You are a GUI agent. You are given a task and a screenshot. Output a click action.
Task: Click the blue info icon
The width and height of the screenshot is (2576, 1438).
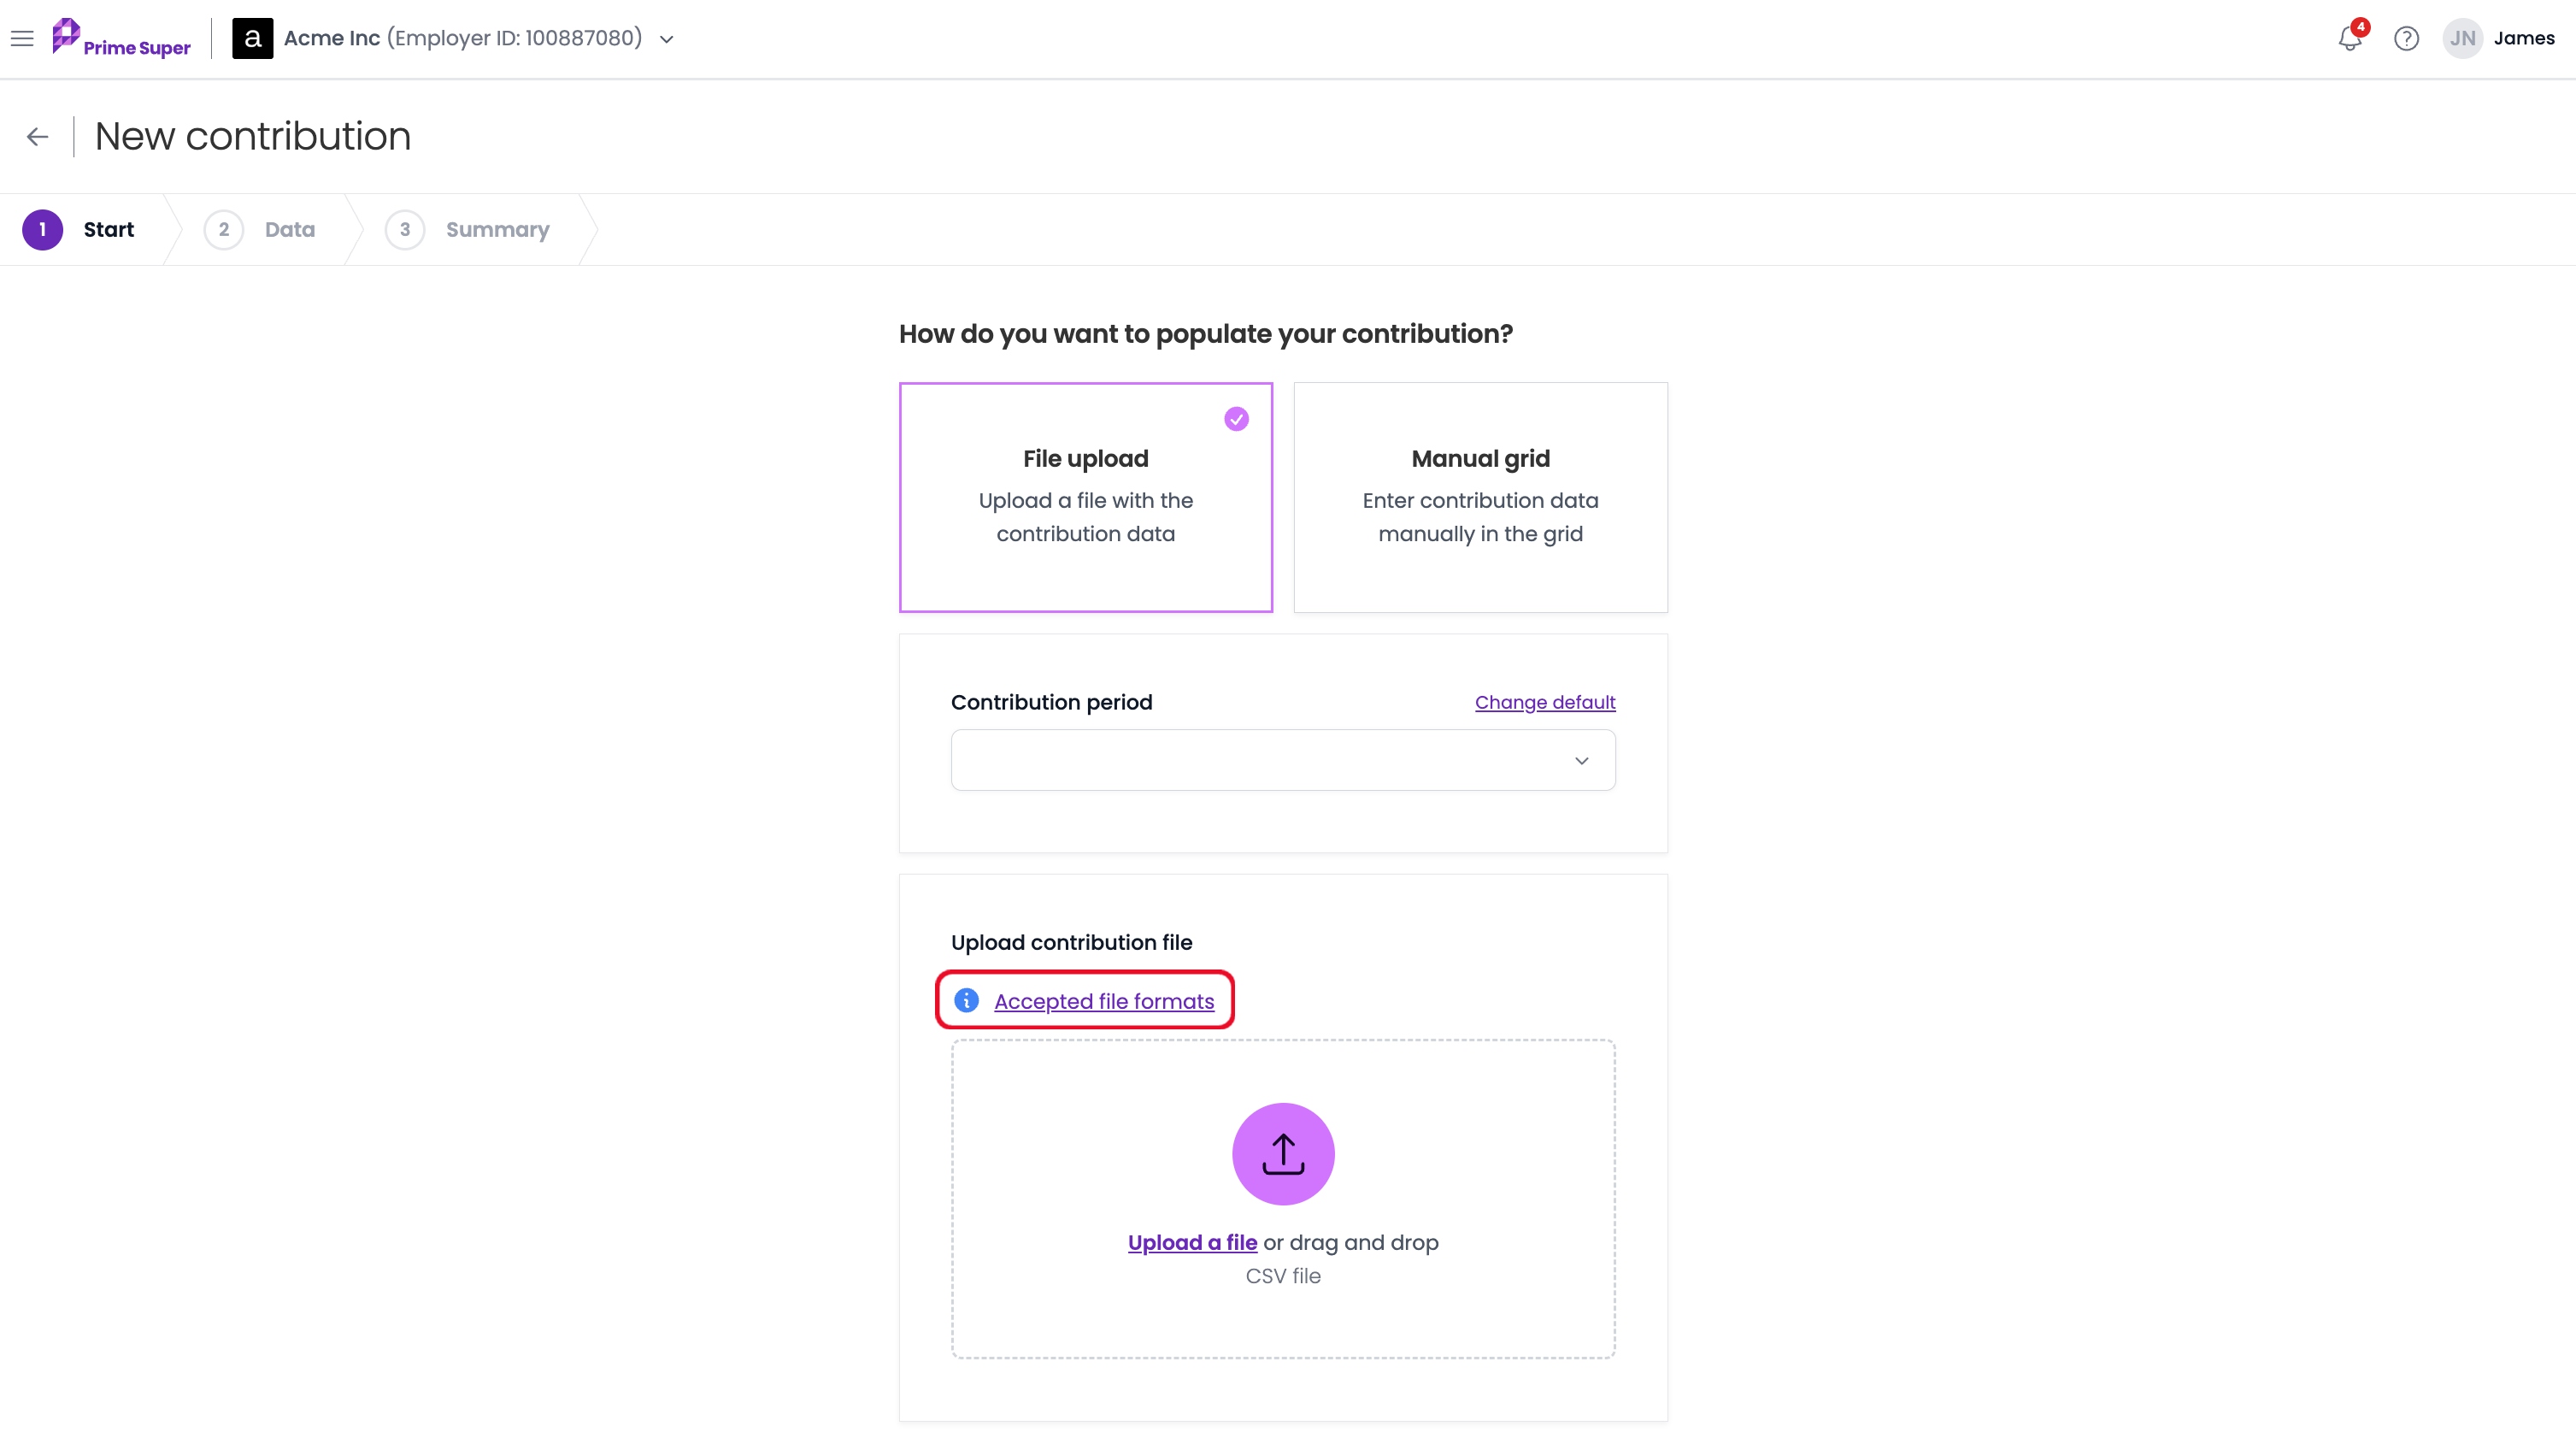point(966,1000)
